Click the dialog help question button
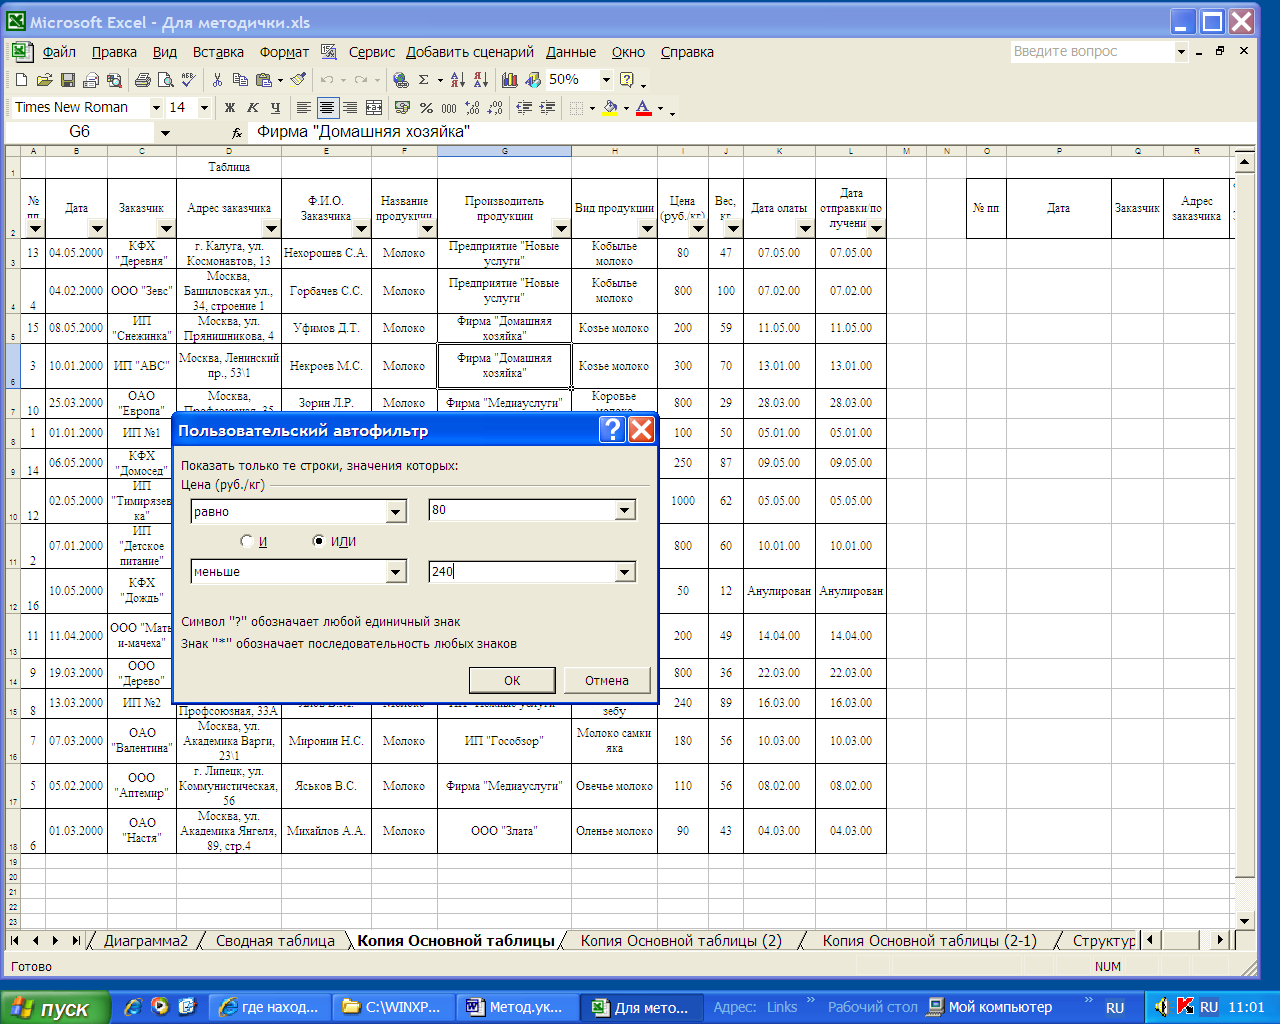 point(612,430)
